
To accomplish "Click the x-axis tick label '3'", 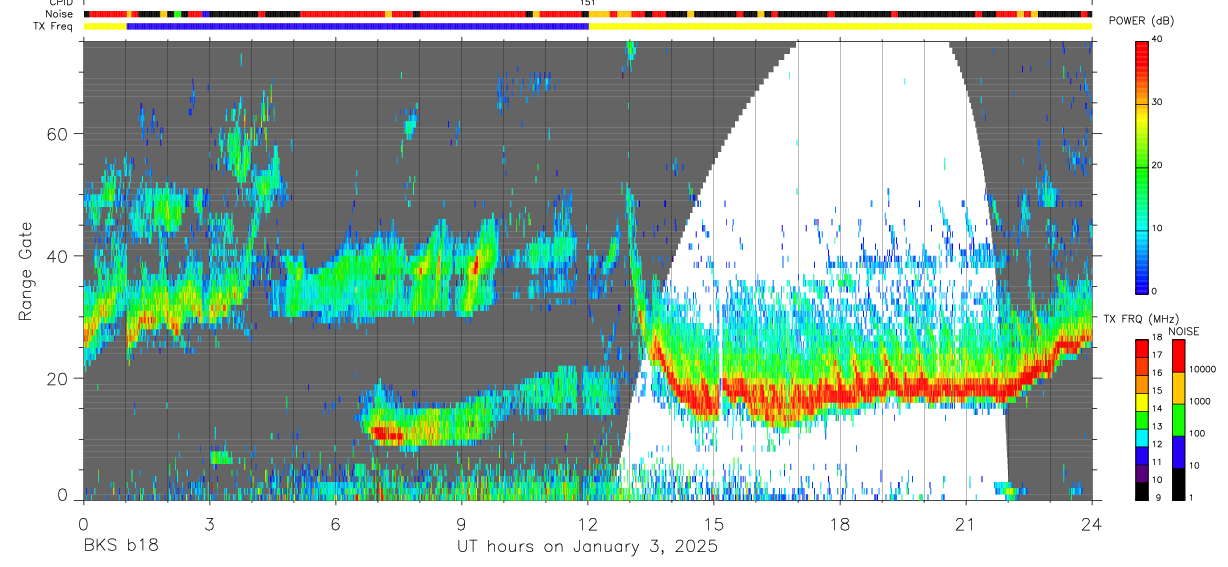I will coord(209,523).
